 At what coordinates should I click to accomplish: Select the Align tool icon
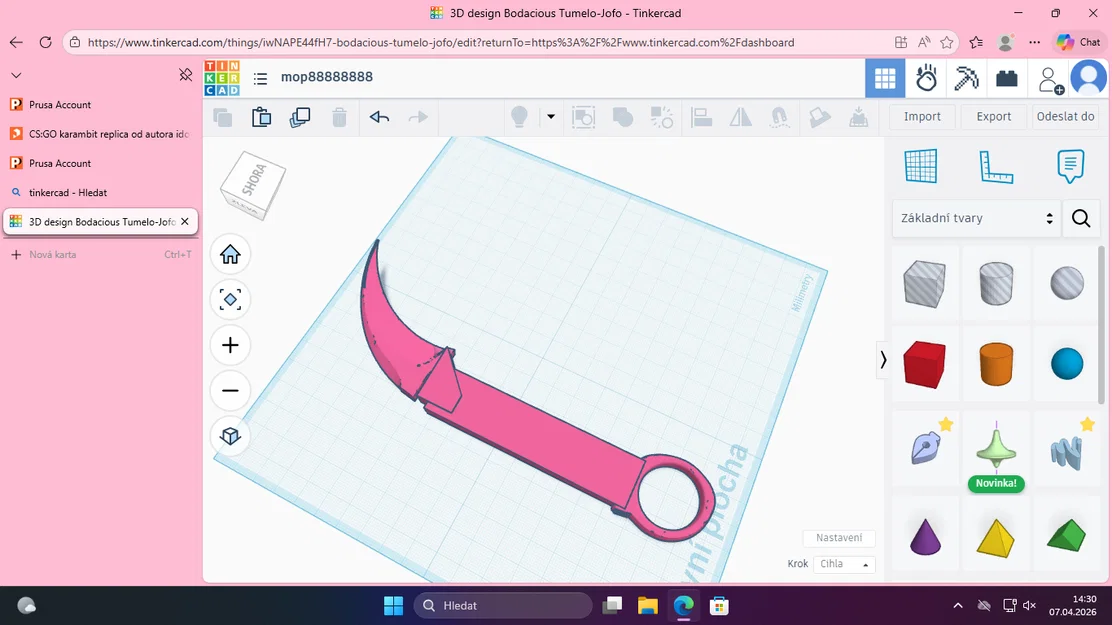(x=701, y=117)
